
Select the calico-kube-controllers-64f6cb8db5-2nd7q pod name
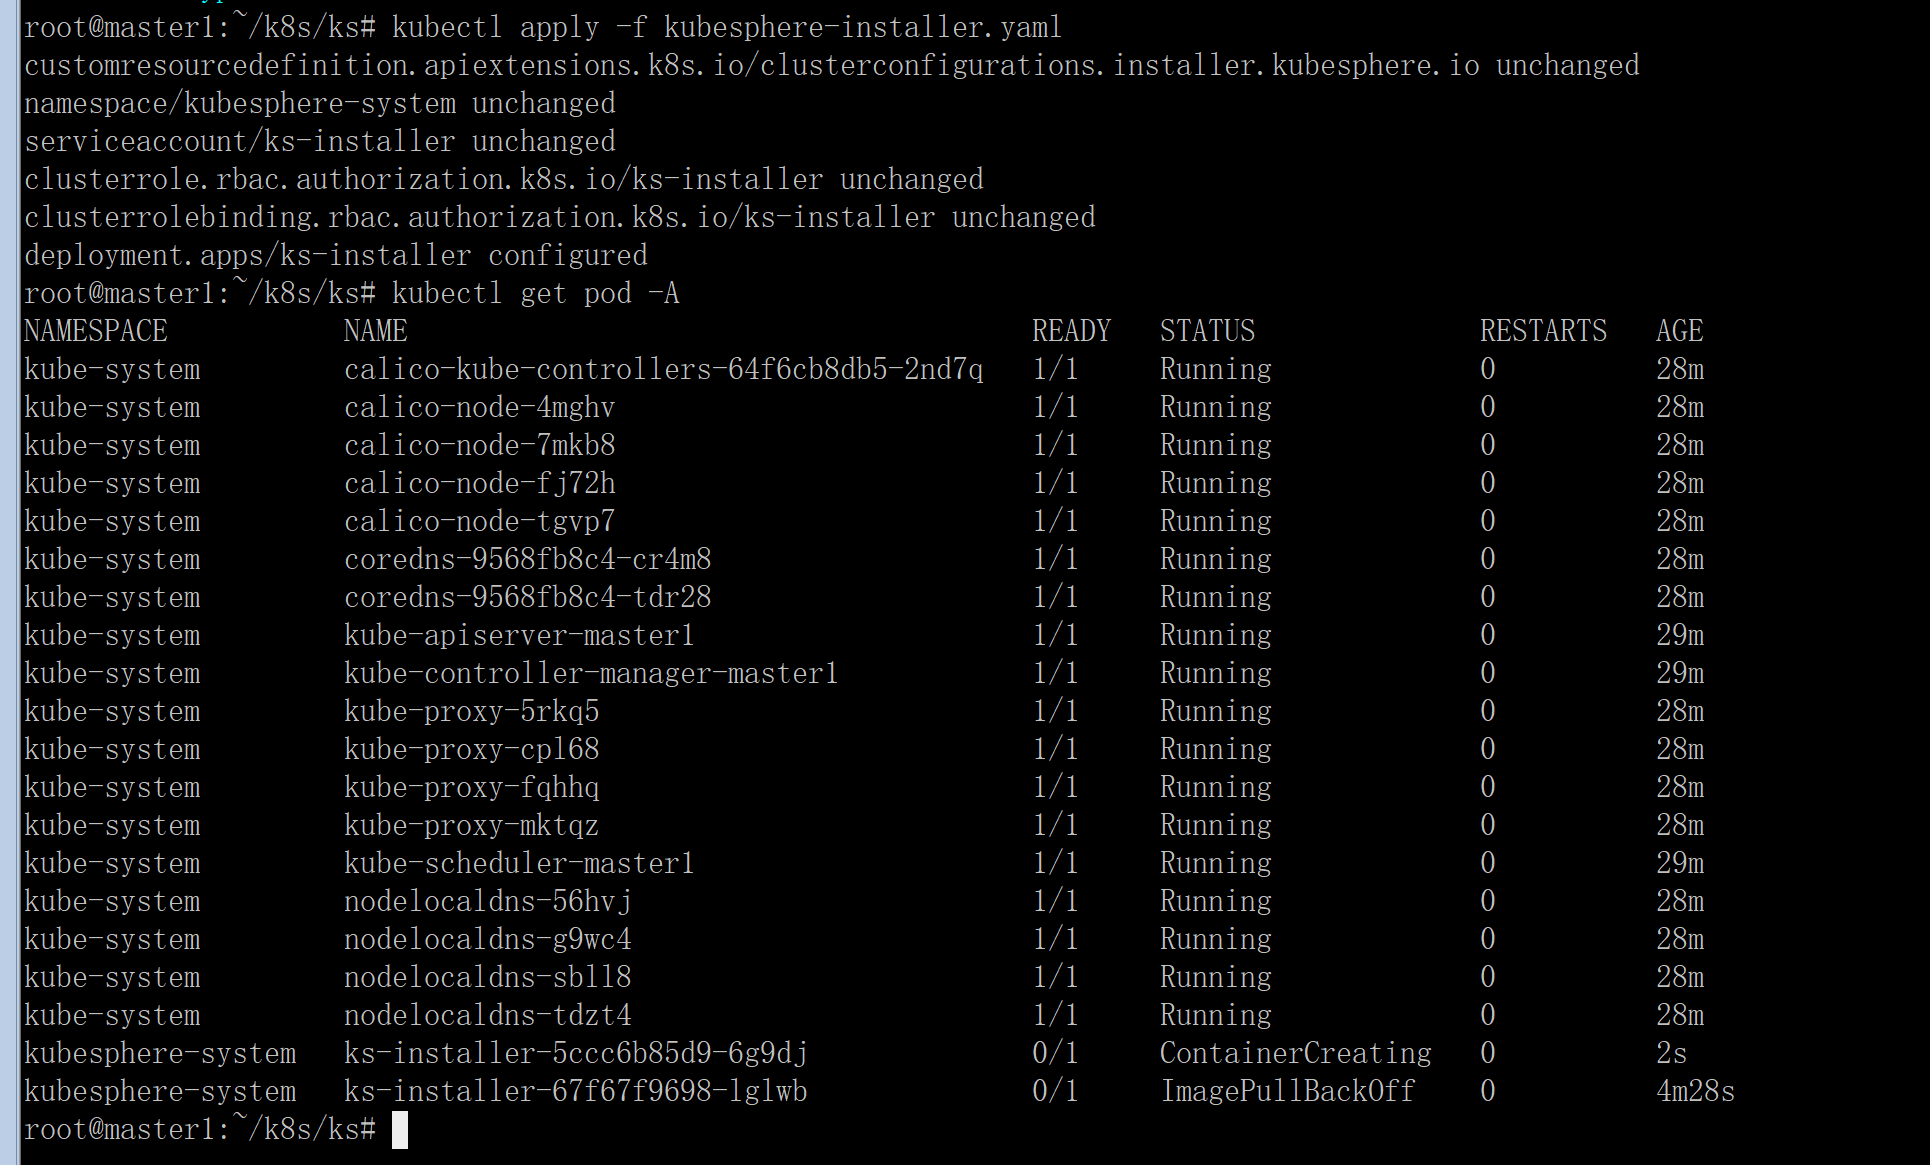coord(664,369)
